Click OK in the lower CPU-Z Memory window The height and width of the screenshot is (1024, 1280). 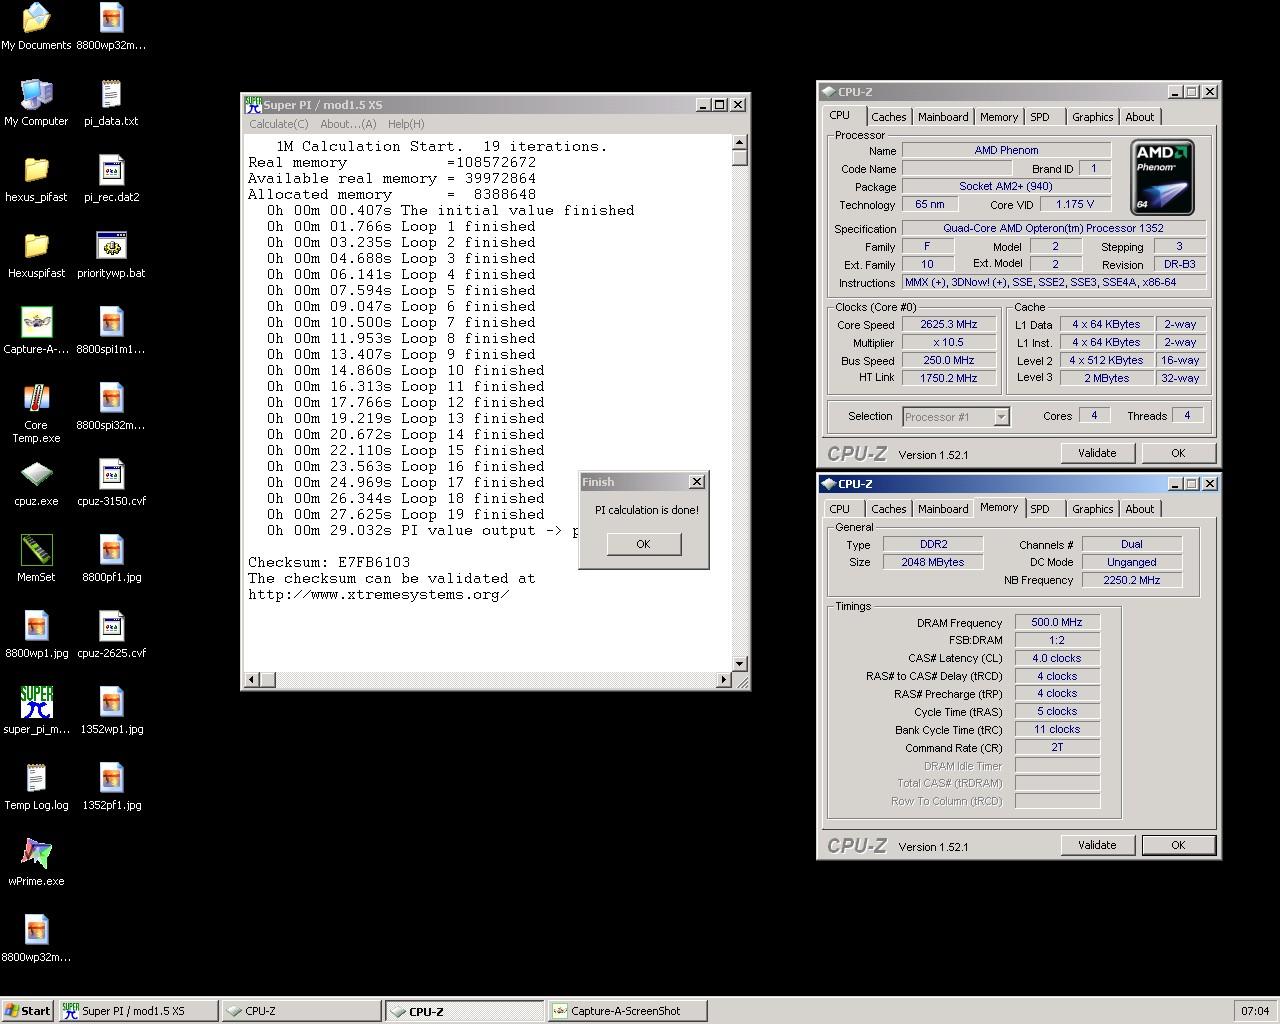(x=1178, y=845)
